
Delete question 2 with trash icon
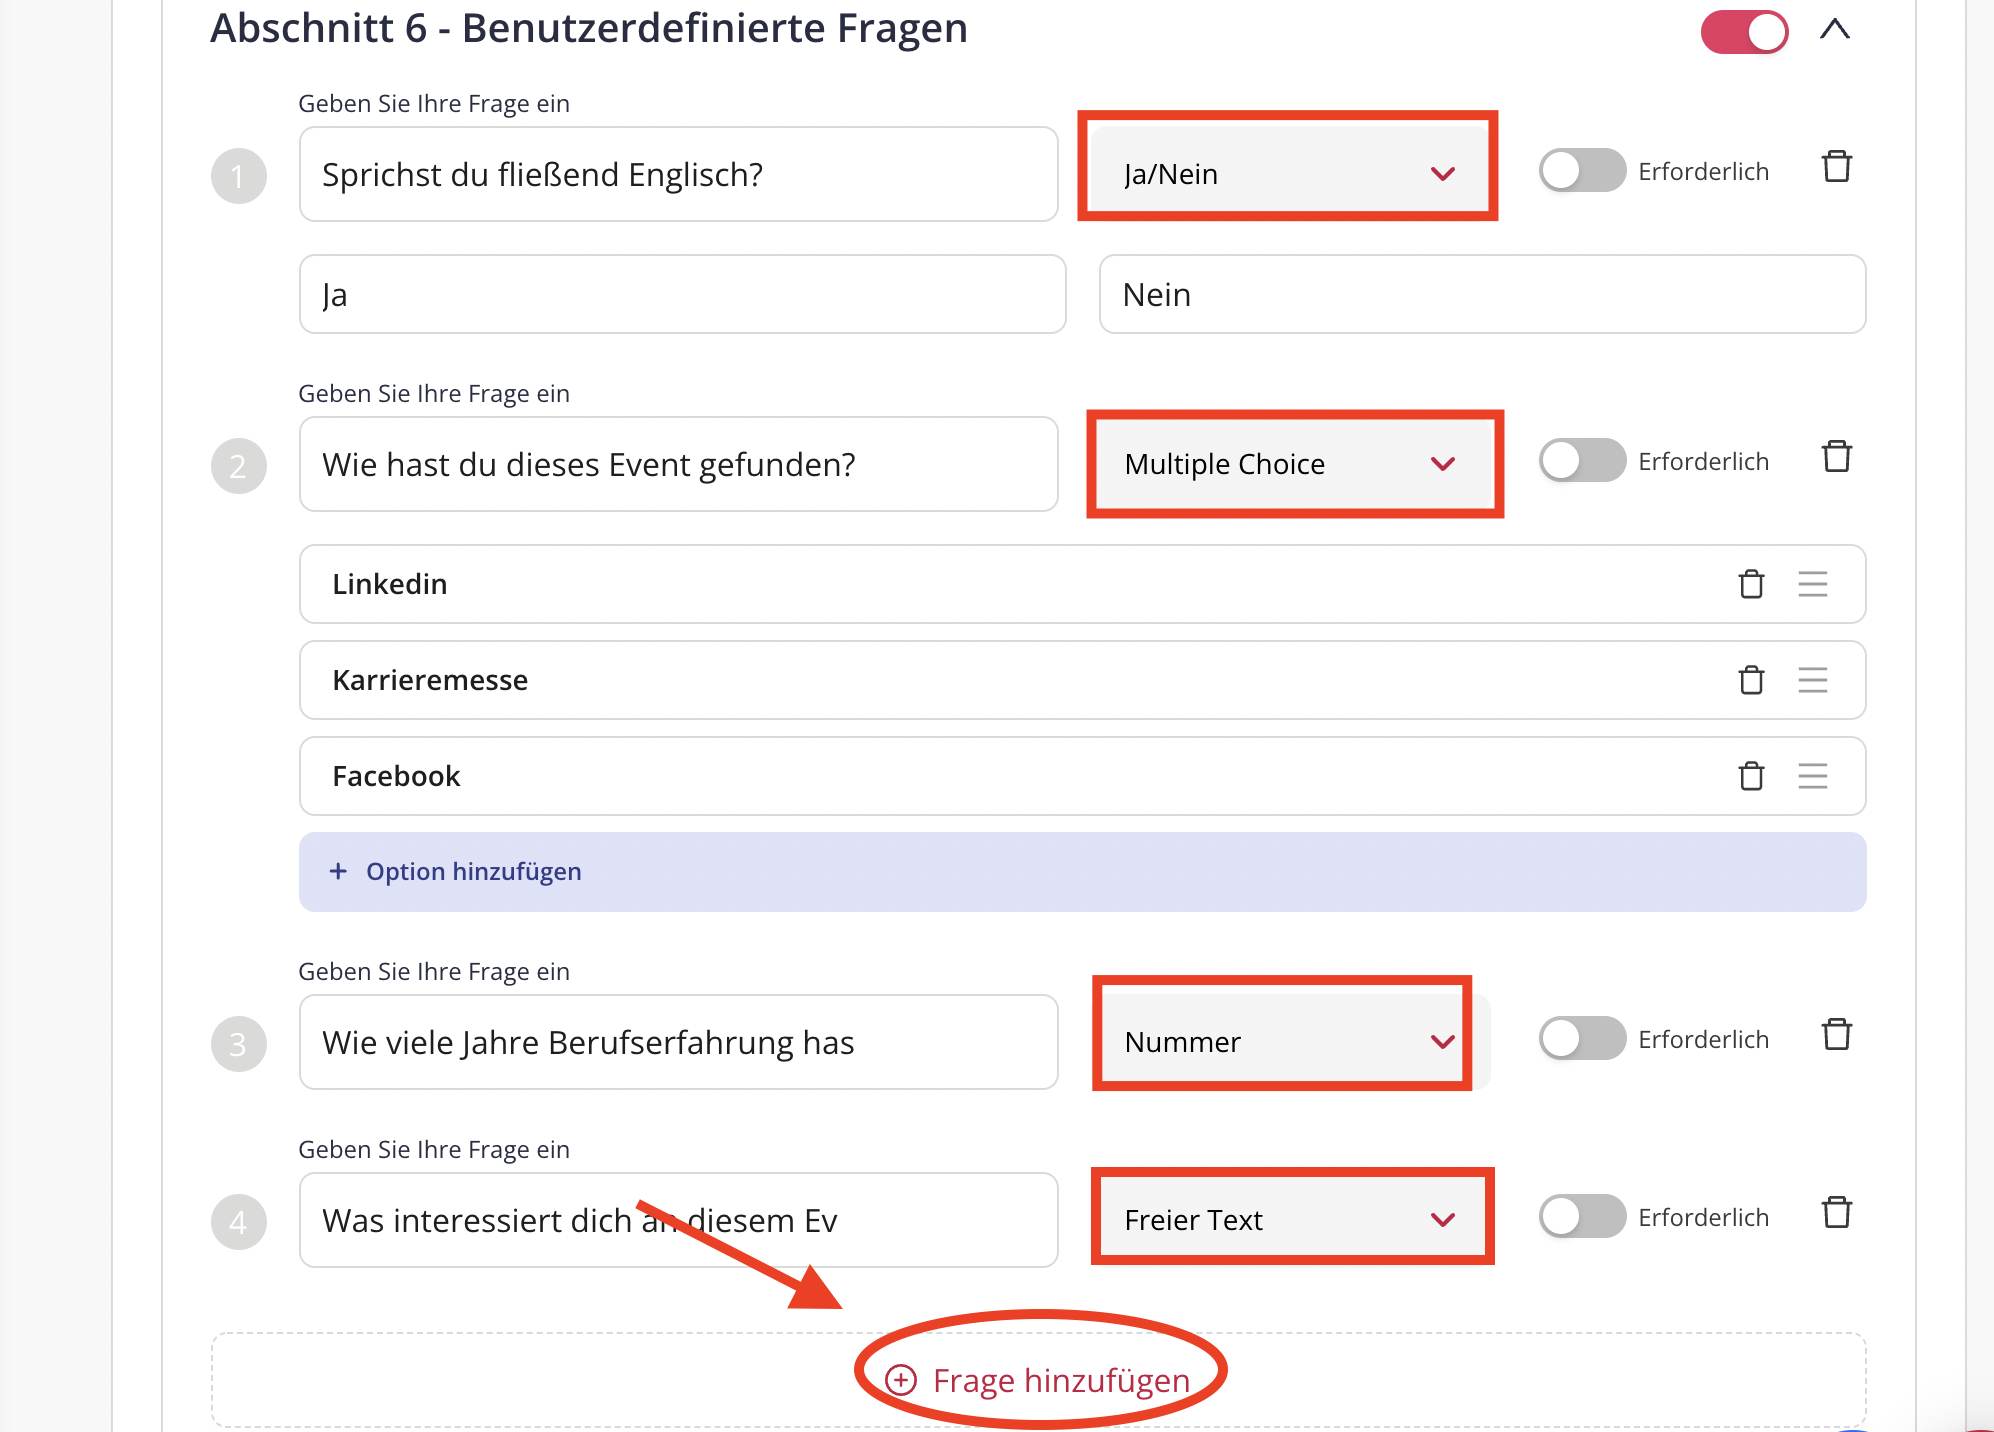point(1837,456)
